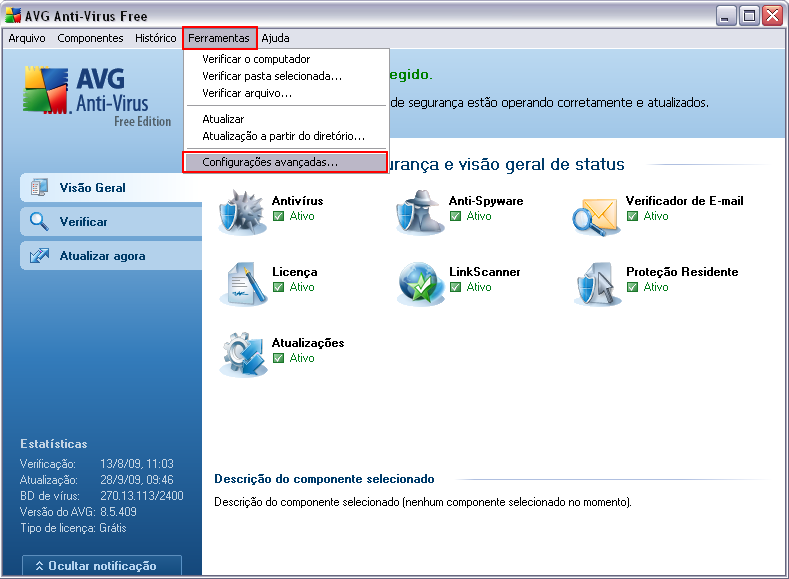Open the Ajuda menu
Screen dimensions: 789x579
pos(275,38)
